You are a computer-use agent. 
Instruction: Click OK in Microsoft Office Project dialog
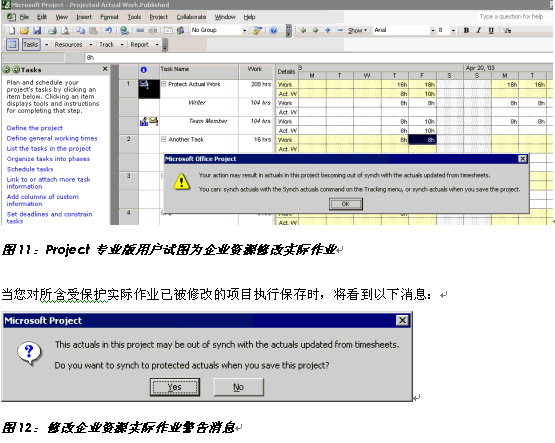pos(345,204)
